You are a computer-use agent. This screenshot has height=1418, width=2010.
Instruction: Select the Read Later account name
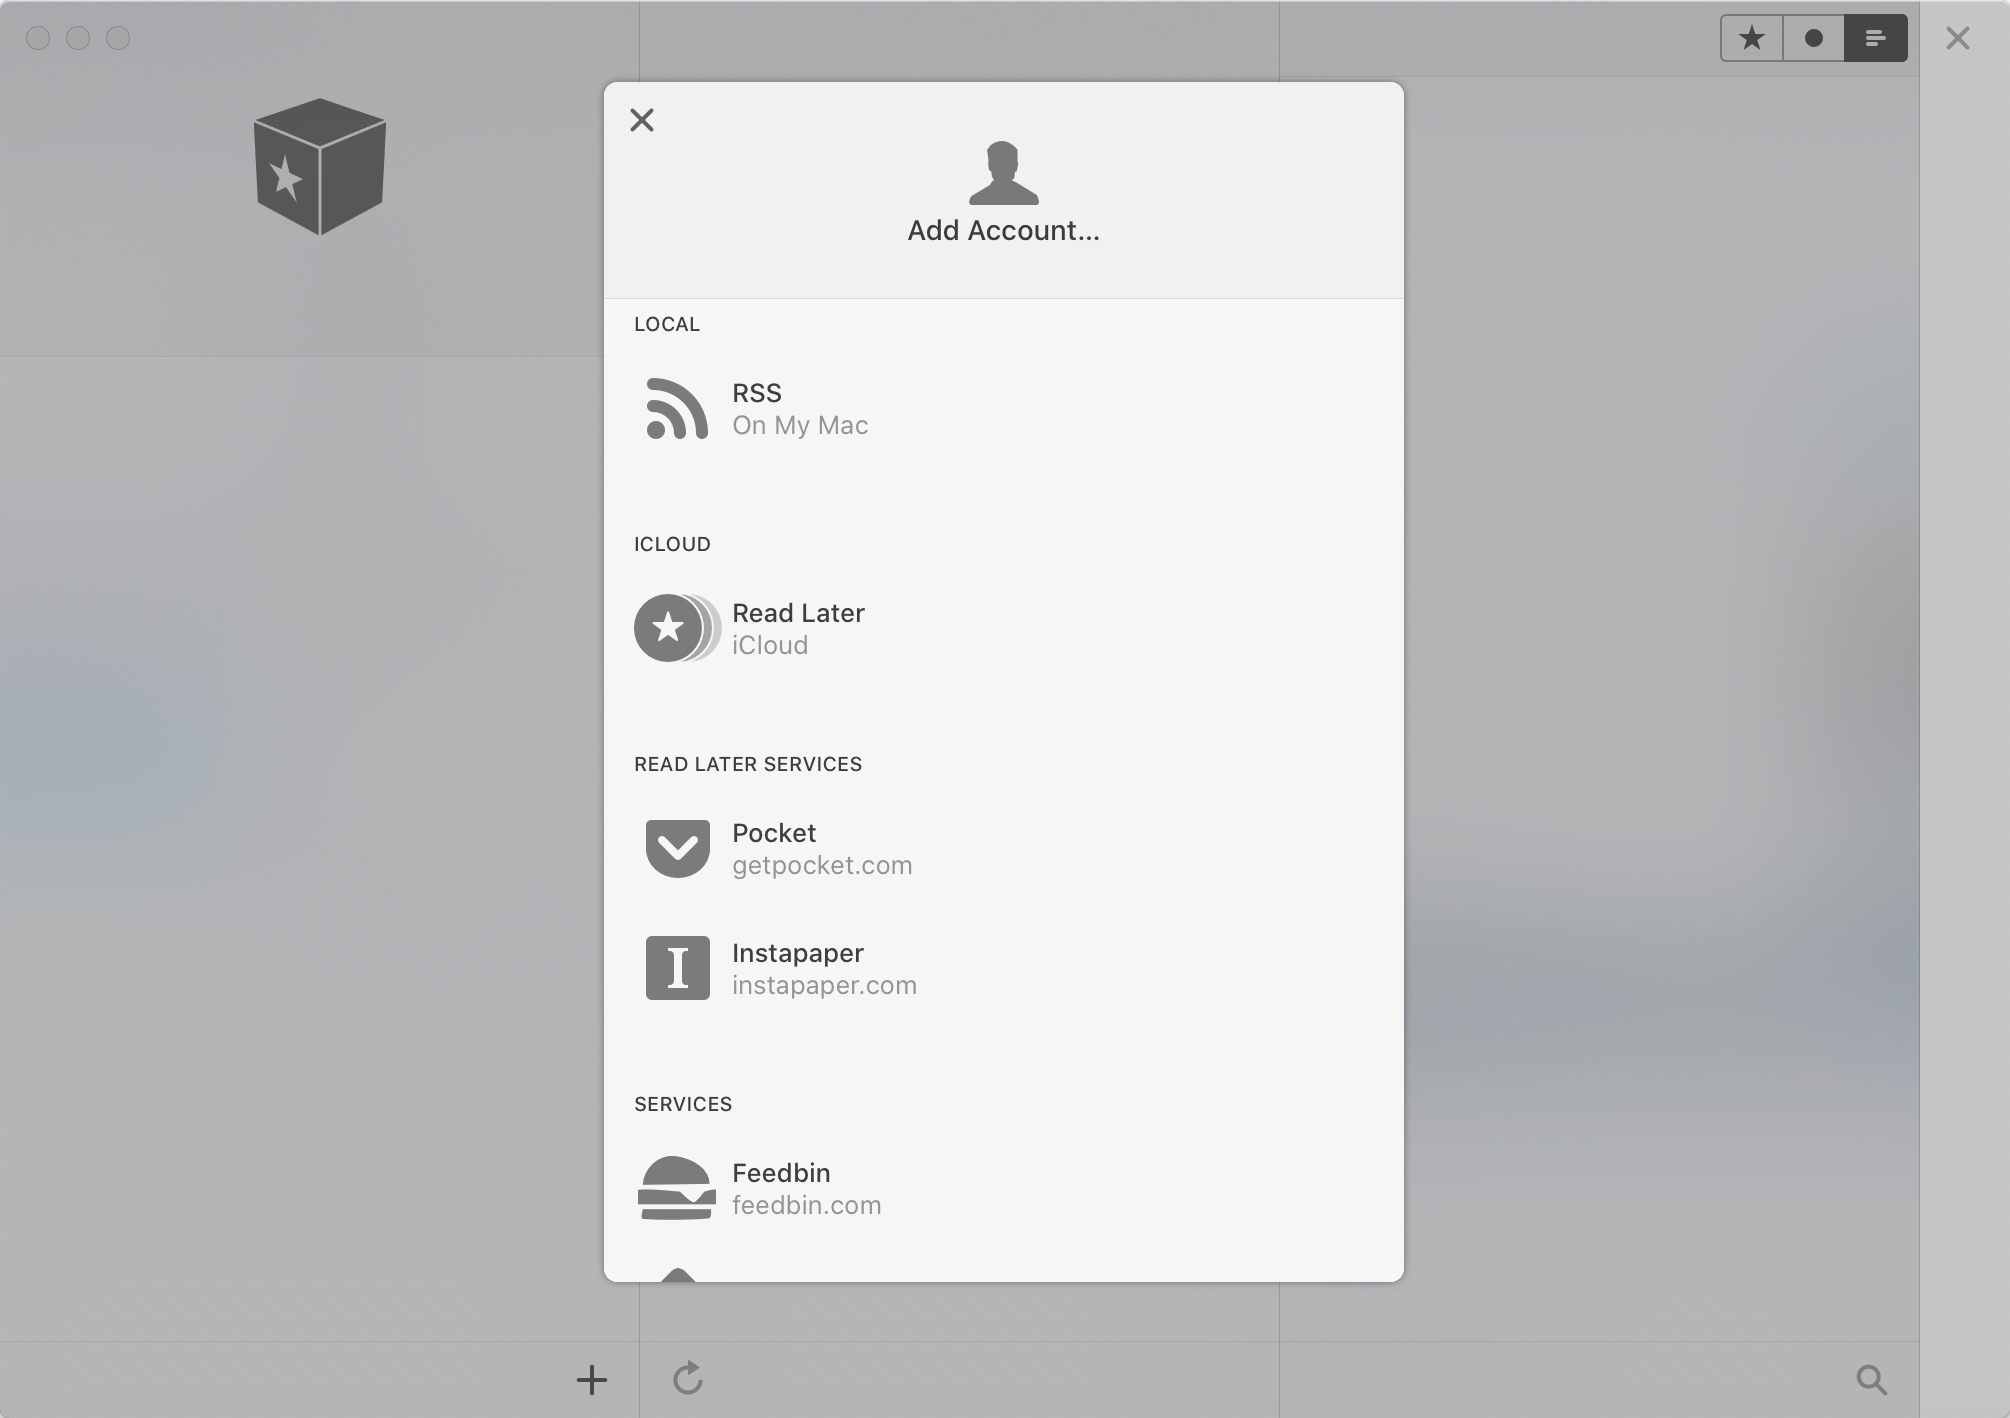coord(798,613)
